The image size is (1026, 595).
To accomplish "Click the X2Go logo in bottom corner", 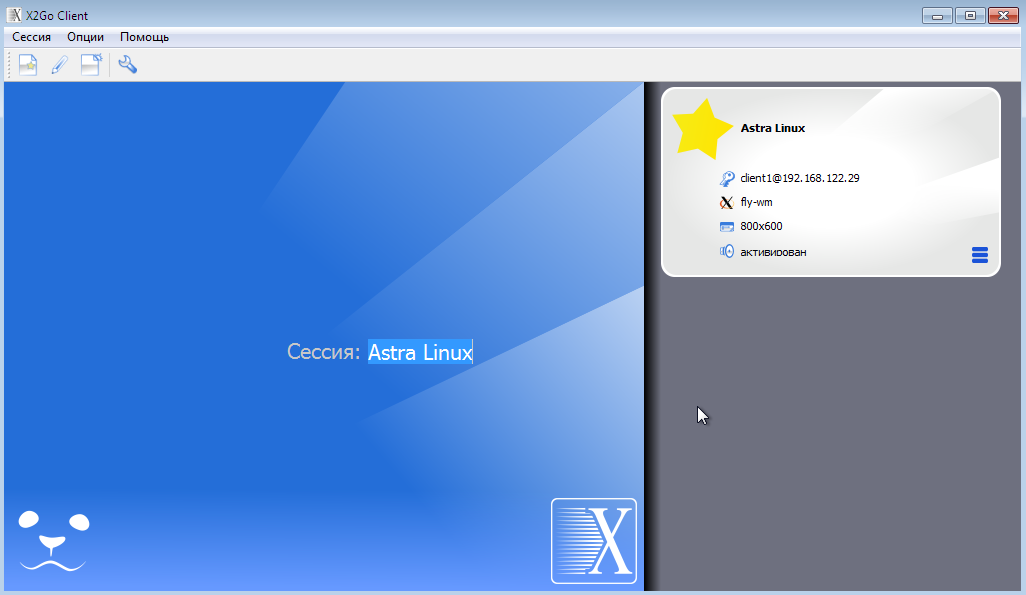I will [593, 540].
